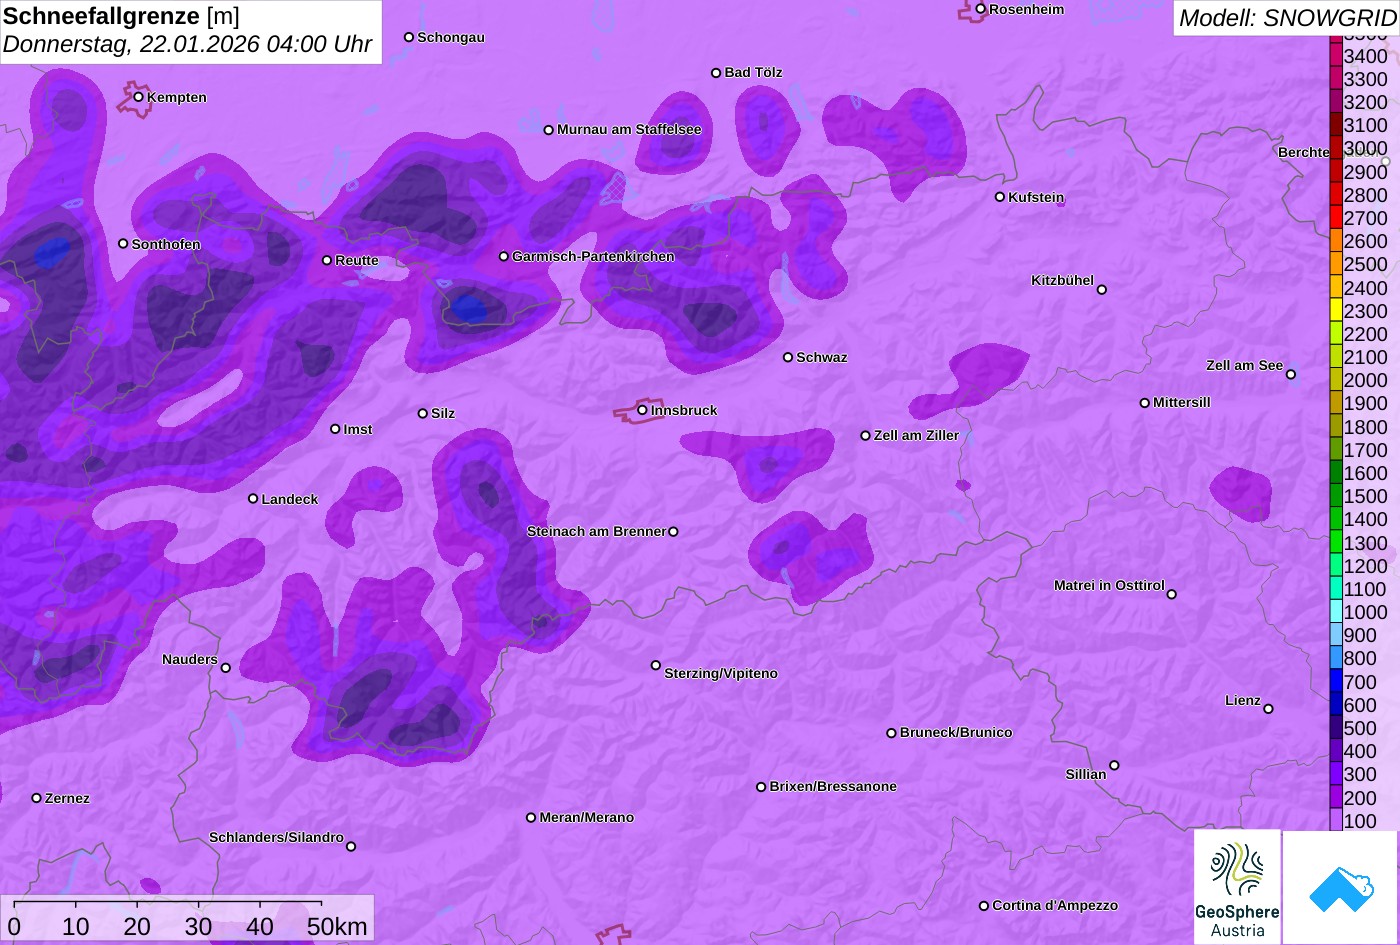This screenshot has height=945, width=1400.
Task: Click the 1200 legend value
Action: (1366, 566)
